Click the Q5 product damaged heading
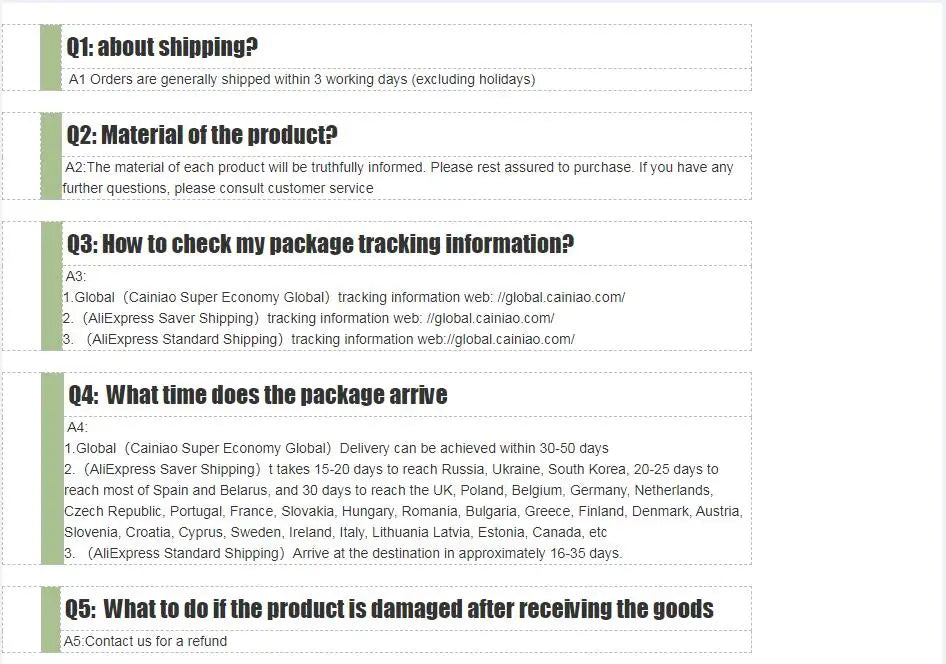 click(x=389, y=609)
